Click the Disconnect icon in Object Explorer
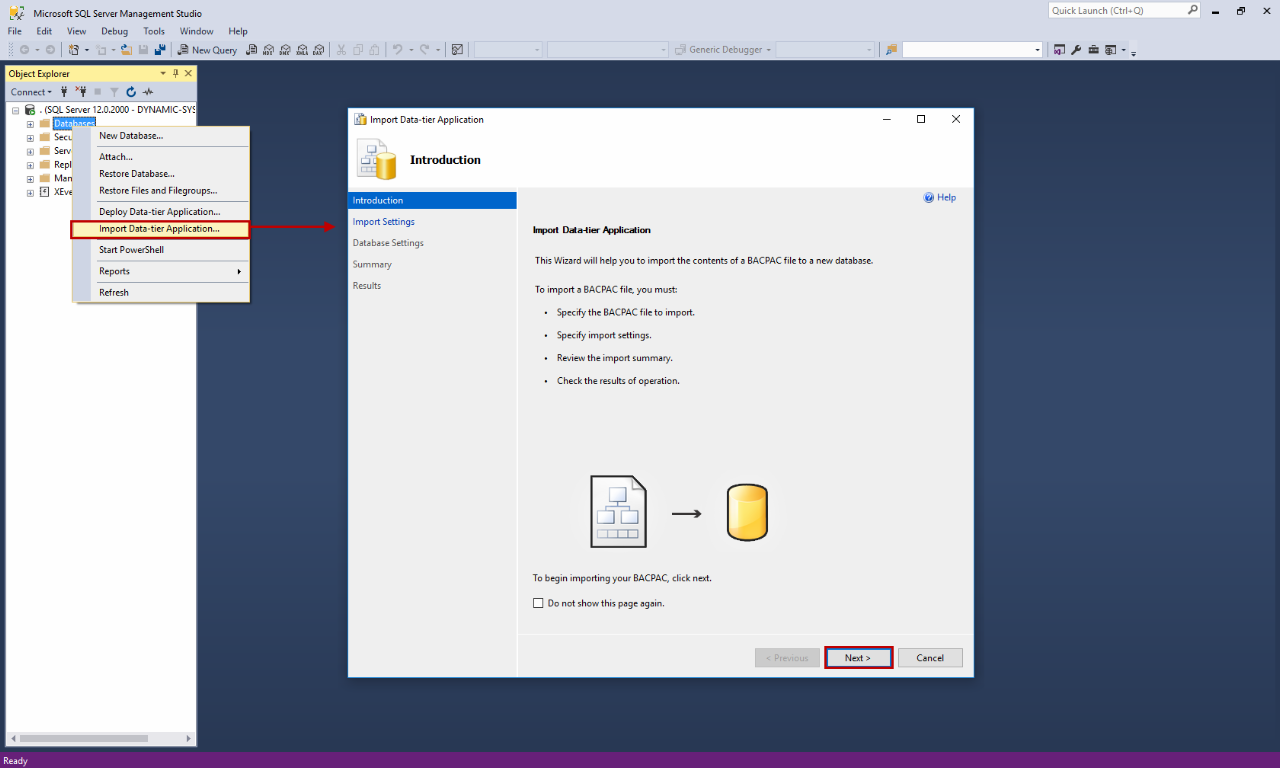1280x768 pixels. [x=81, y=92]
